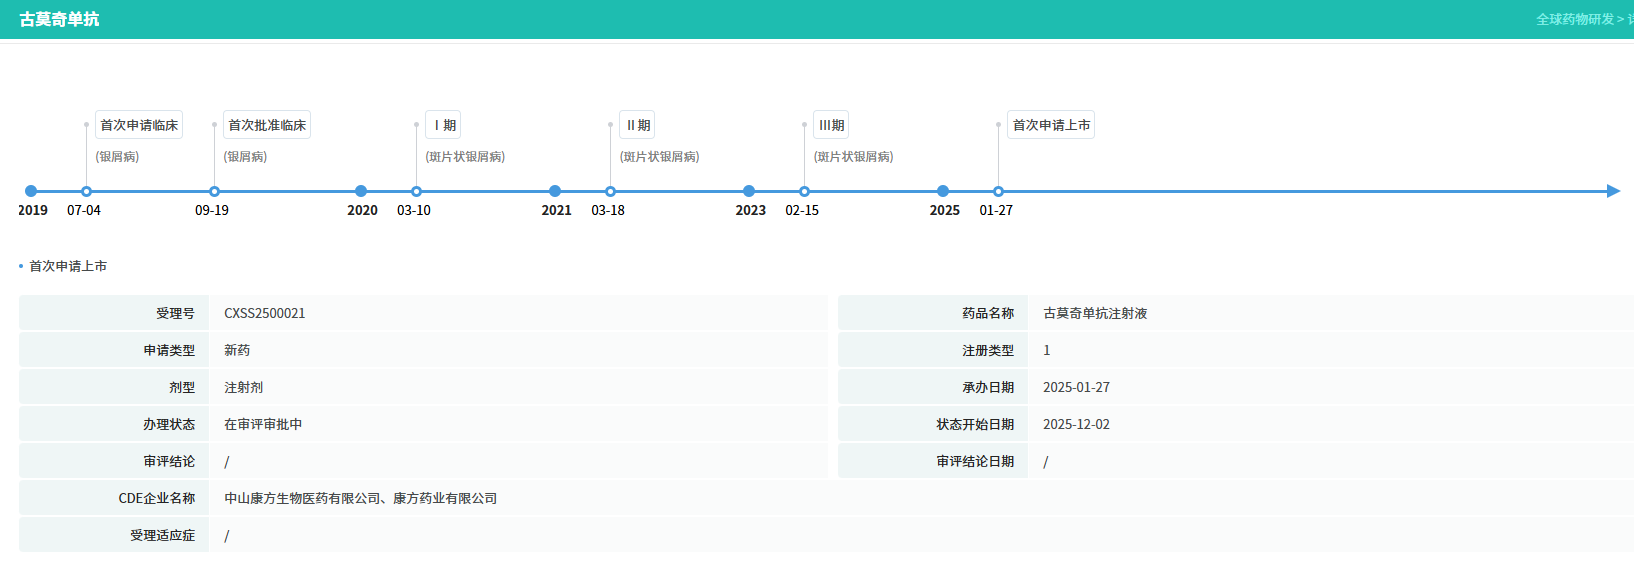Click acceptance number CXSS2500021

[265, 313]
